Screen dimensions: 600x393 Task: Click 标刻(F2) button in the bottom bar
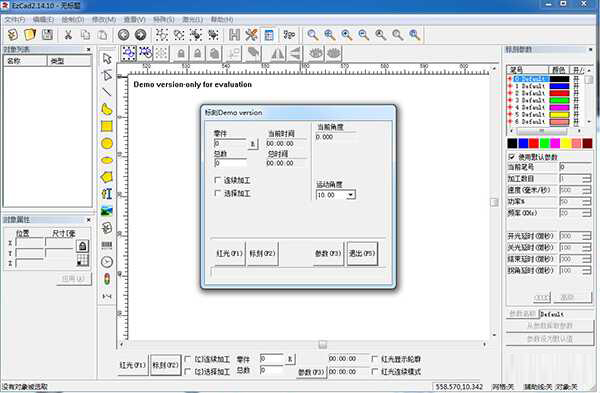coord(166,365)
